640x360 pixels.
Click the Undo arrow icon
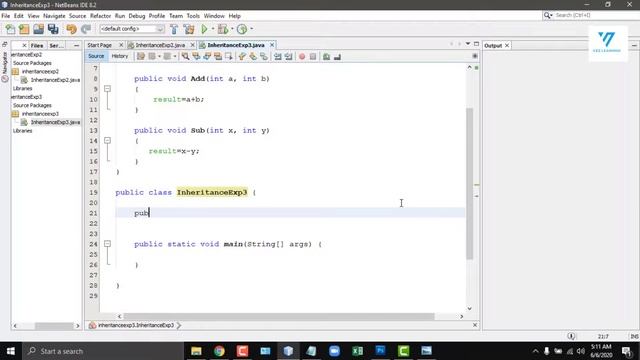[x=71, y=29]
